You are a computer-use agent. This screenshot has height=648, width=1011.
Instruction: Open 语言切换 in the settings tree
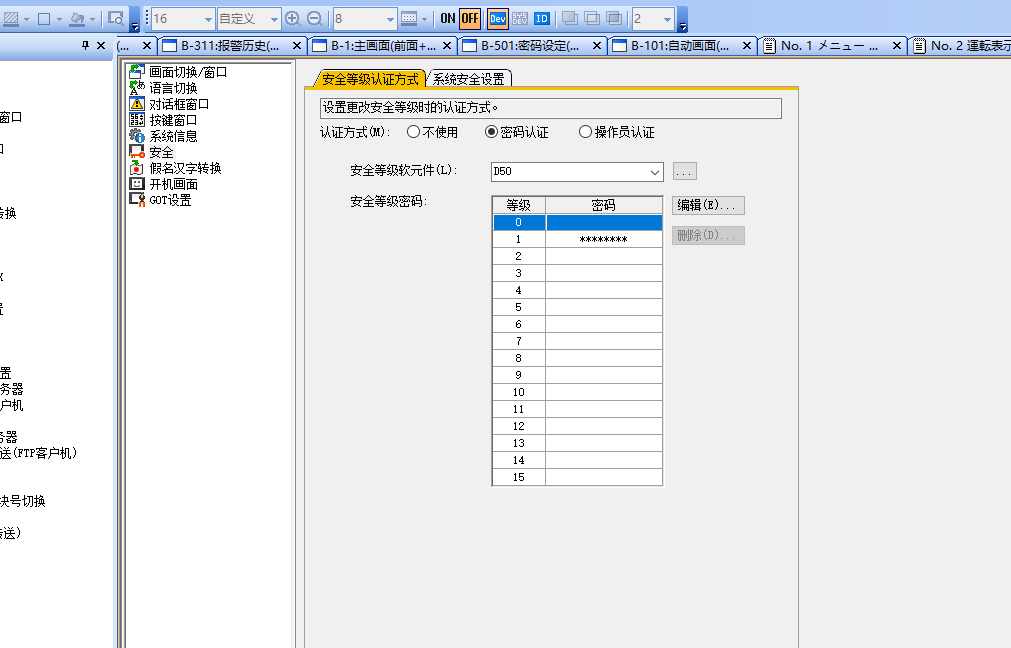(x=172, y=88)
